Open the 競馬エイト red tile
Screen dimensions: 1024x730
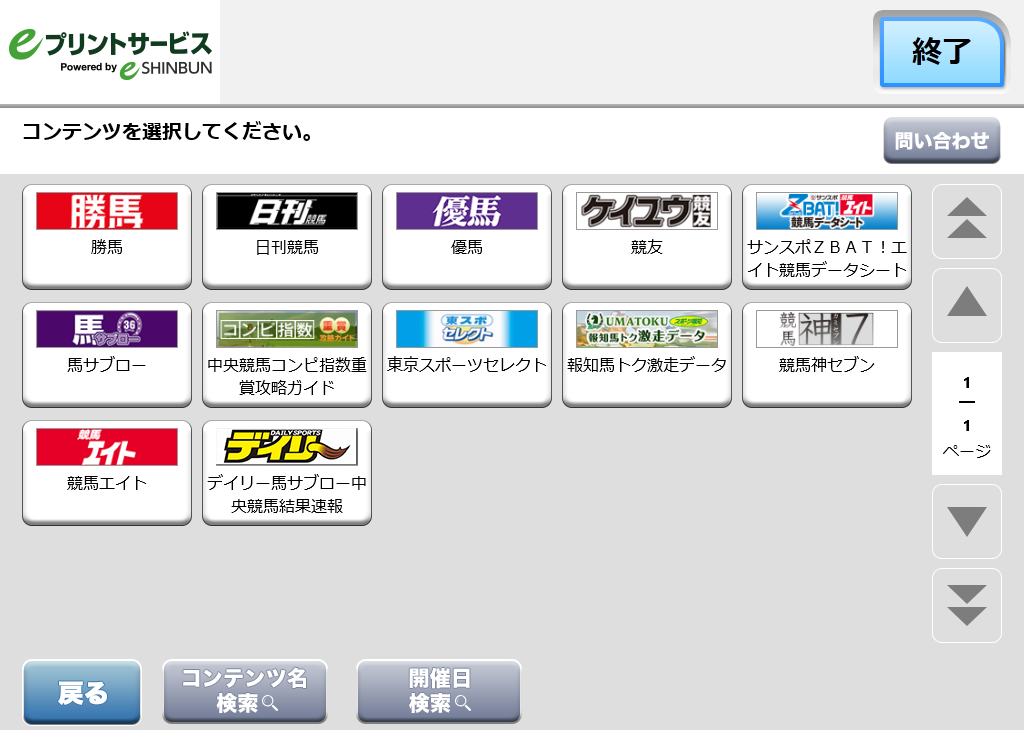107,473
